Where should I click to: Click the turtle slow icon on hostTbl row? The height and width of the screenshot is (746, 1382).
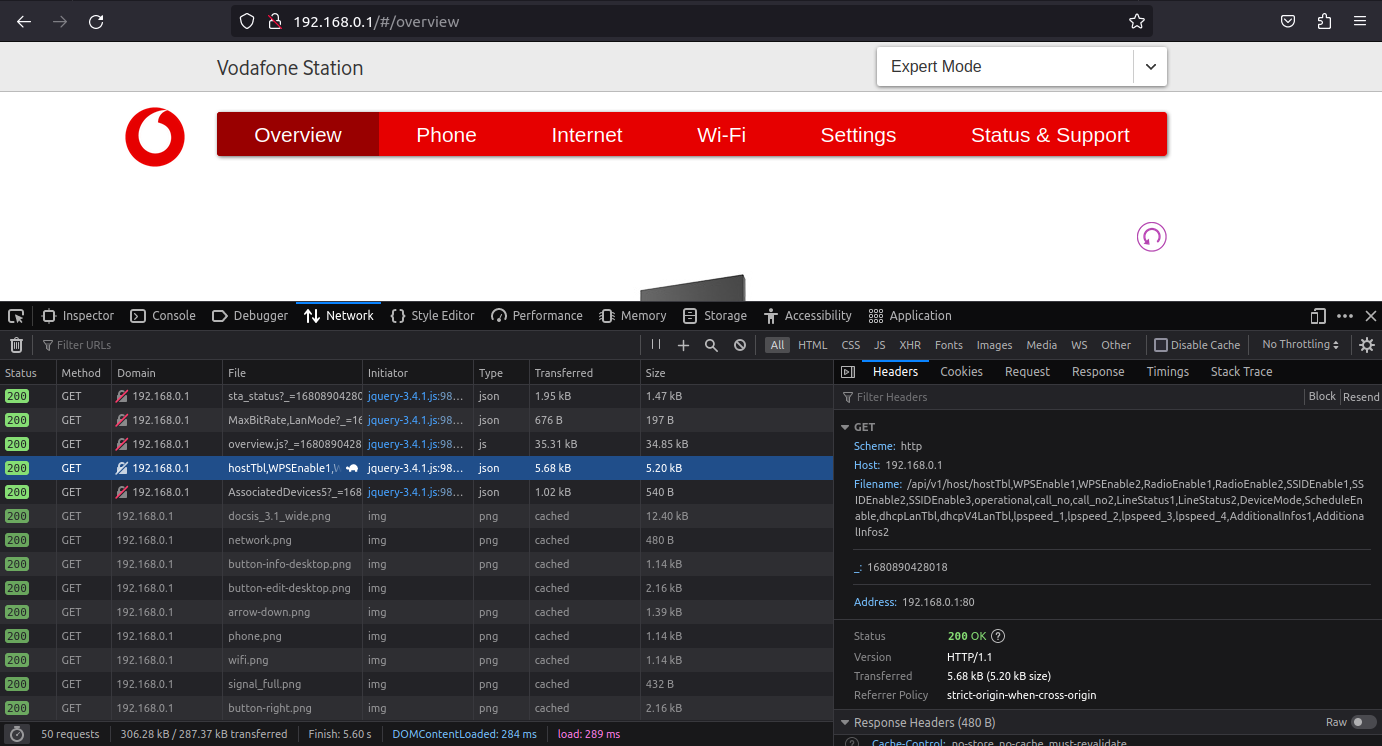pos(351,468)
